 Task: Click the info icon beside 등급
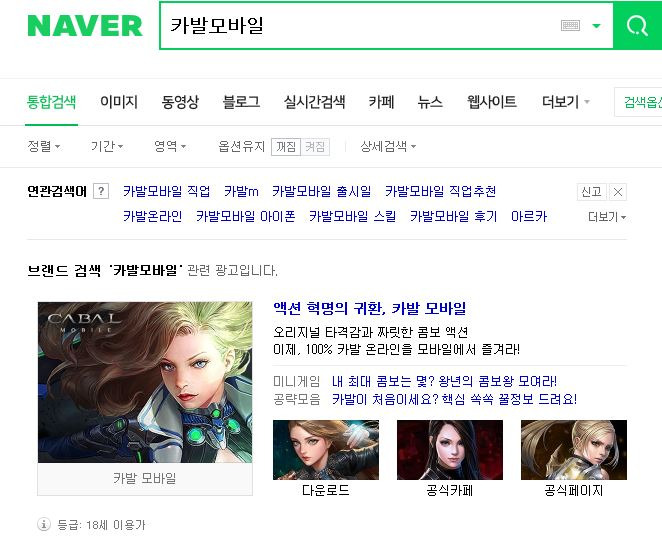point(44,524)
